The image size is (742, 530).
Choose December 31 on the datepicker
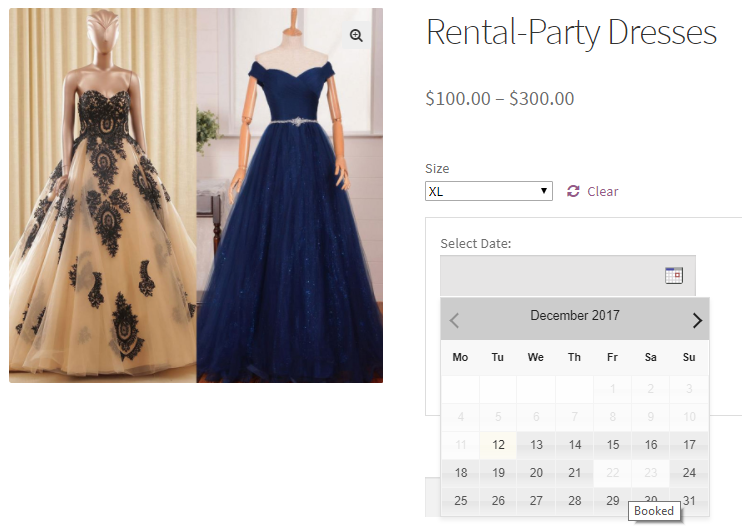689,501
